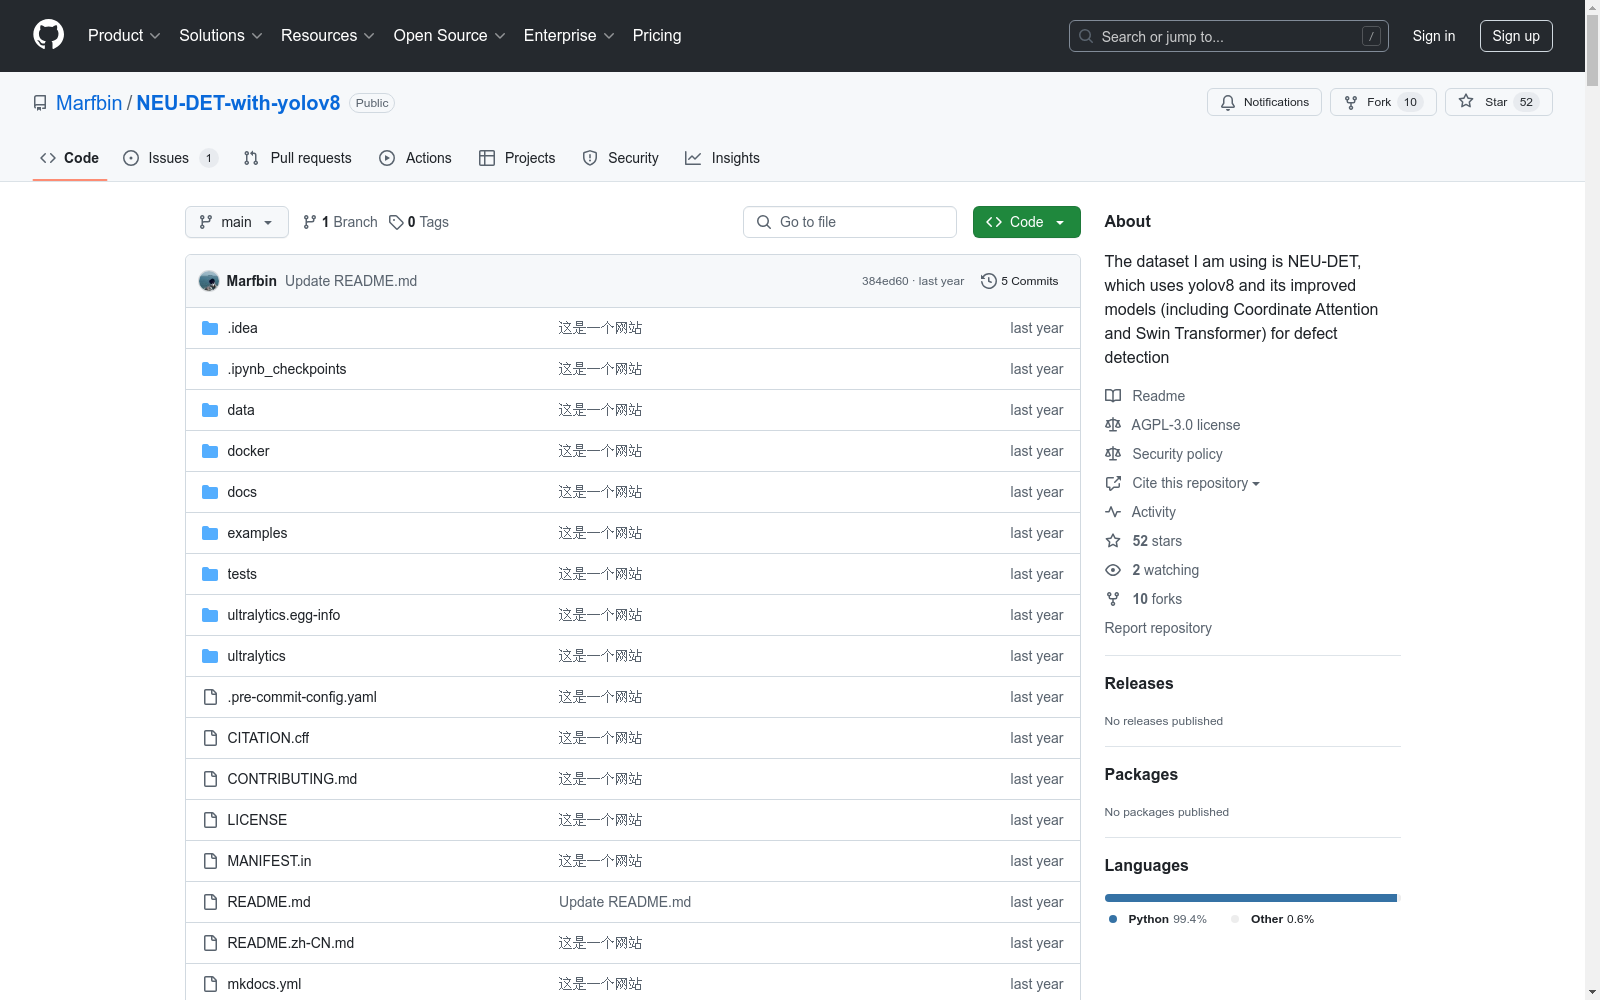
Task: Switch to the Projects tab
Action: pos(517,158)
